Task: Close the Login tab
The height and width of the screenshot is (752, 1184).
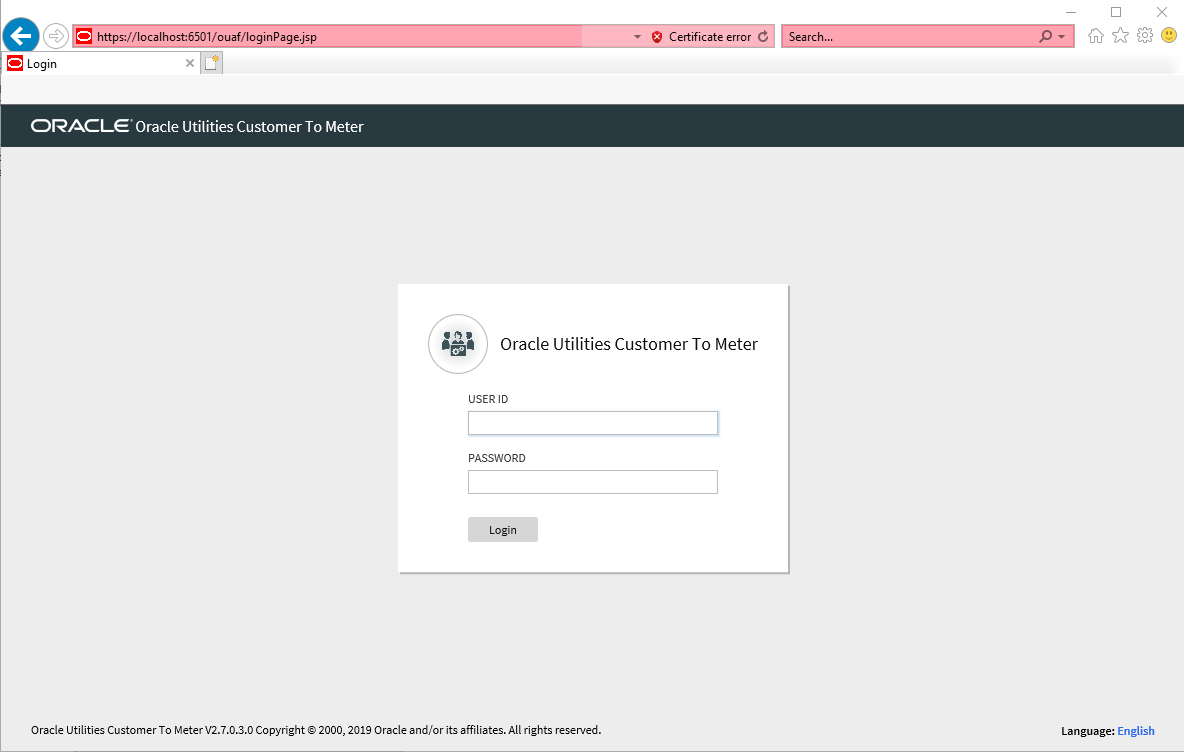Action: [x=190, y=63]
